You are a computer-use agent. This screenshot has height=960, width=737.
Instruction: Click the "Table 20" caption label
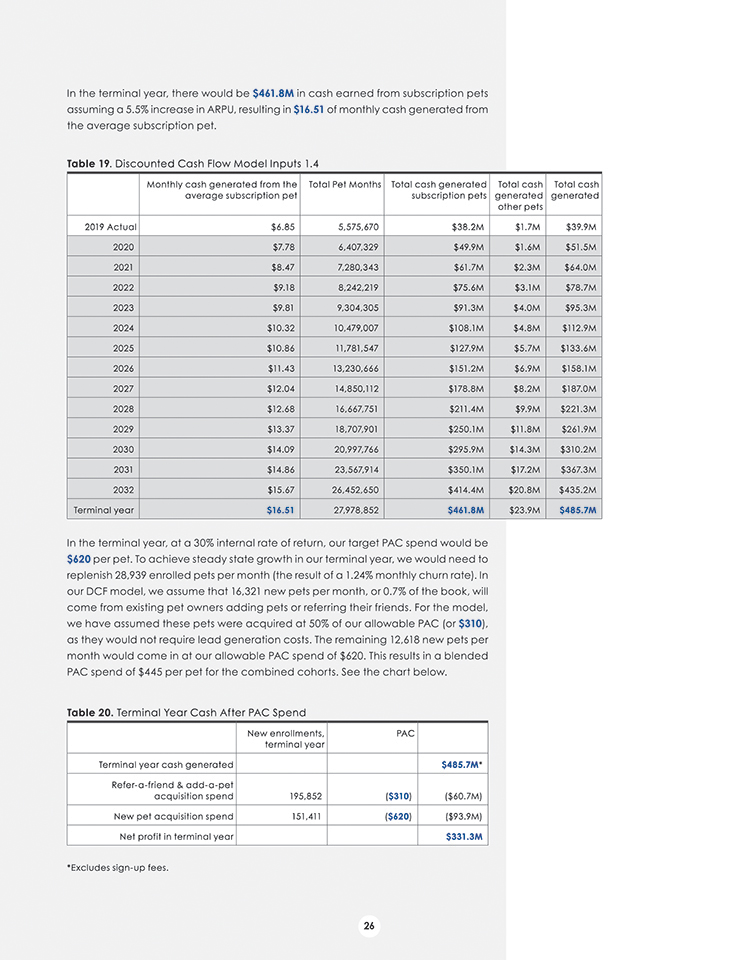coord(88,711)
